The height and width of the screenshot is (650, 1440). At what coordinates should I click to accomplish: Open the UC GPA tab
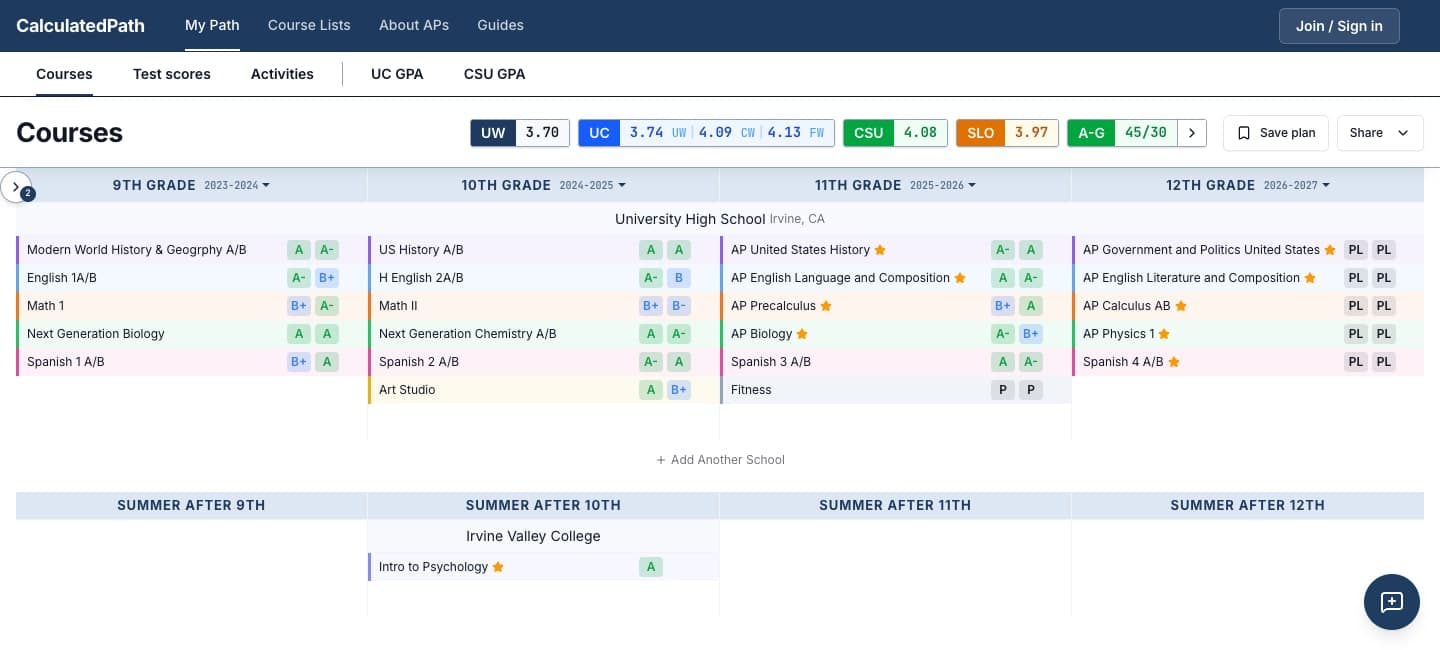397,74
